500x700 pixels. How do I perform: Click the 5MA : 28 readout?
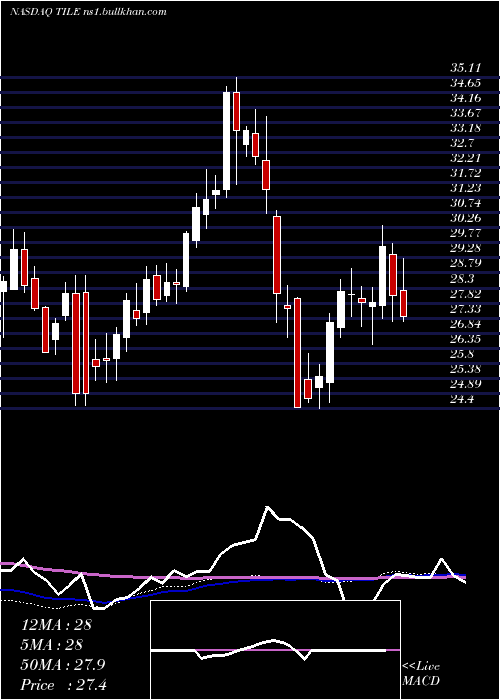coord(51,645)
